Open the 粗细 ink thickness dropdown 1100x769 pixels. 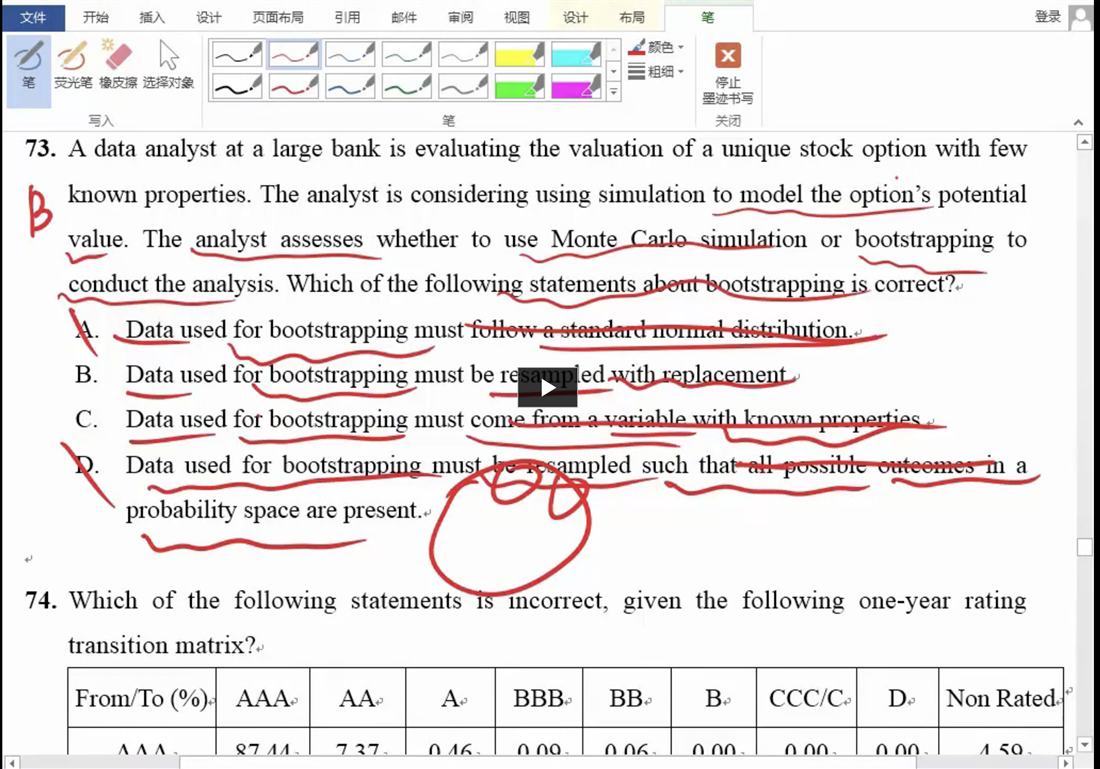pos(656,72)
